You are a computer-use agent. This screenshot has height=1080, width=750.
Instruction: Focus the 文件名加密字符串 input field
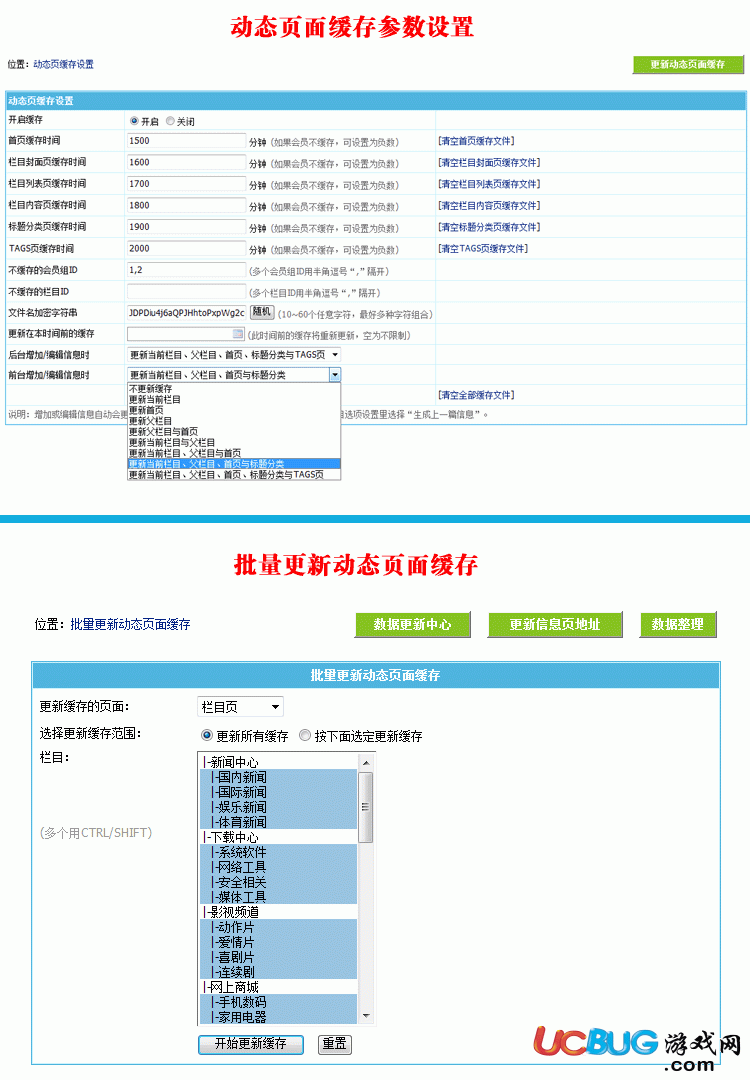click(x=186, y=313)
